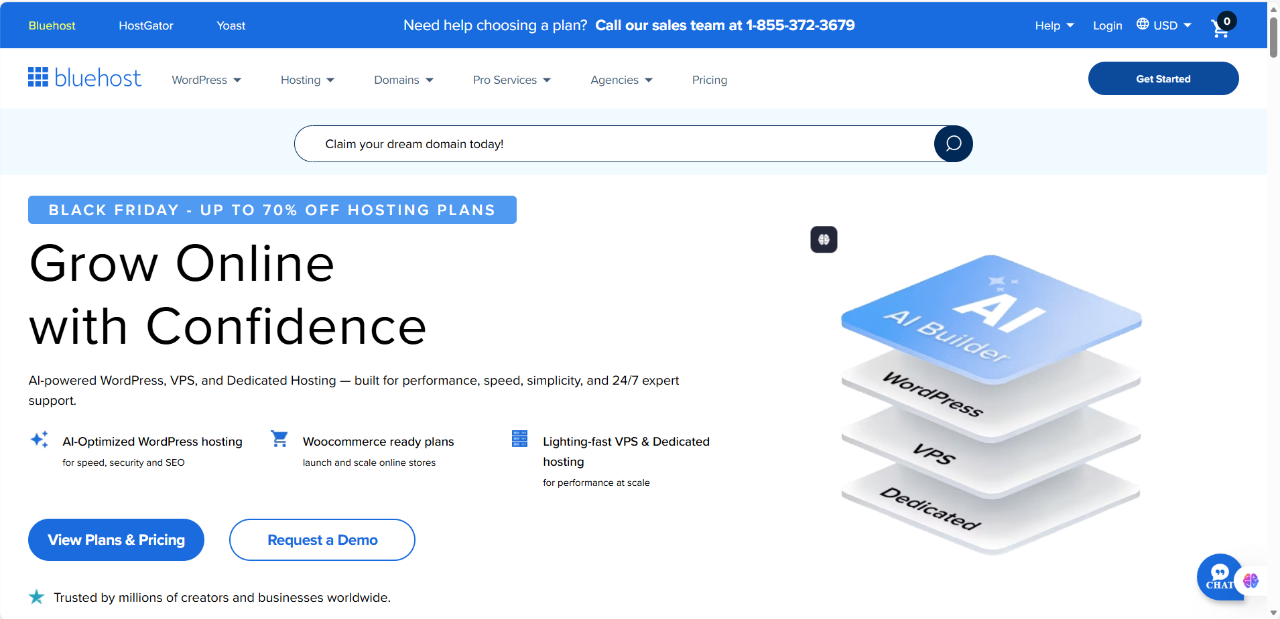Open the Pricing menu item
The image size is (1280, 619).
[x=709, y=80]
